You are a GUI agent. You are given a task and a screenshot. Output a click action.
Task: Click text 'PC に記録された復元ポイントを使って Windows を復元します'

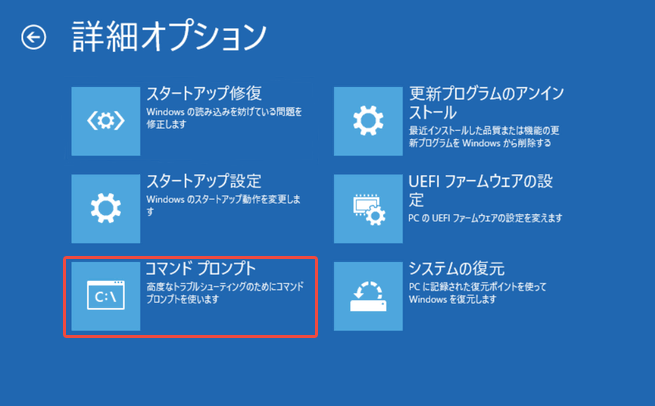(477, 293)
